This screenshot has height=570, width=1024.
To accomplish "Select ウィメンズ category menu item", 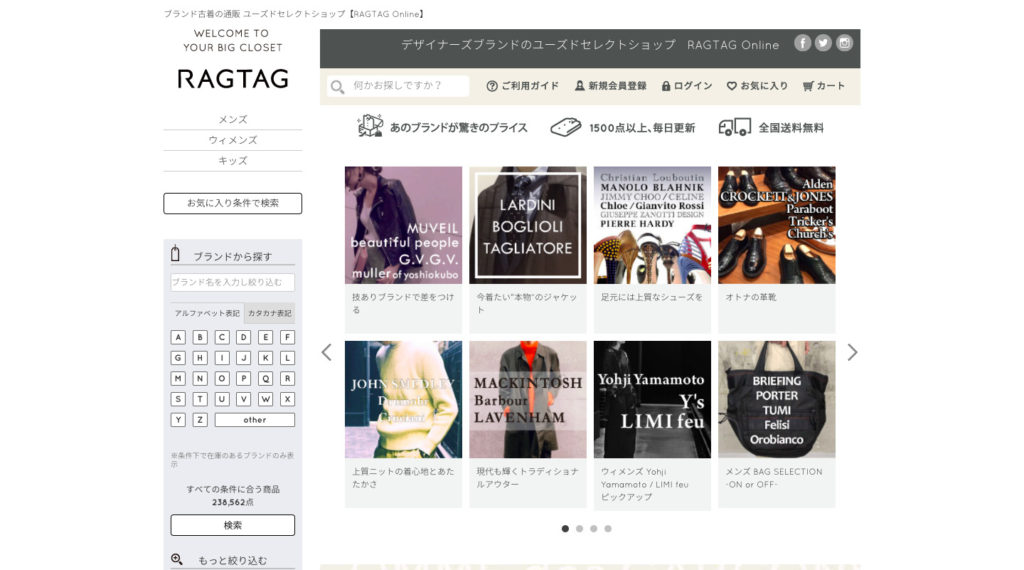I will coord(232,140).
